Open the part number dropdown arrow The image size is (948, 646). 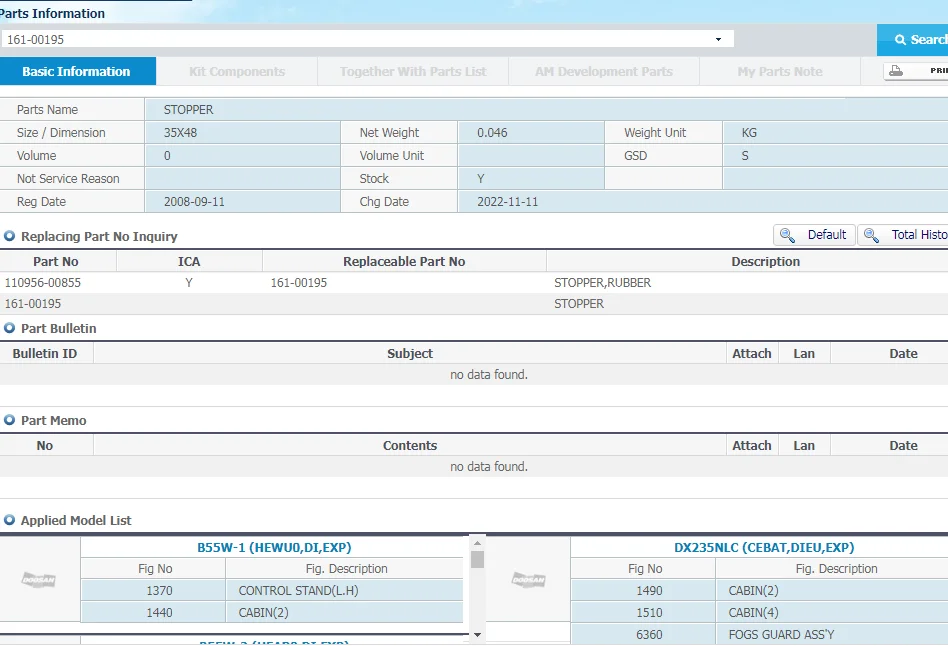[718, 40]
